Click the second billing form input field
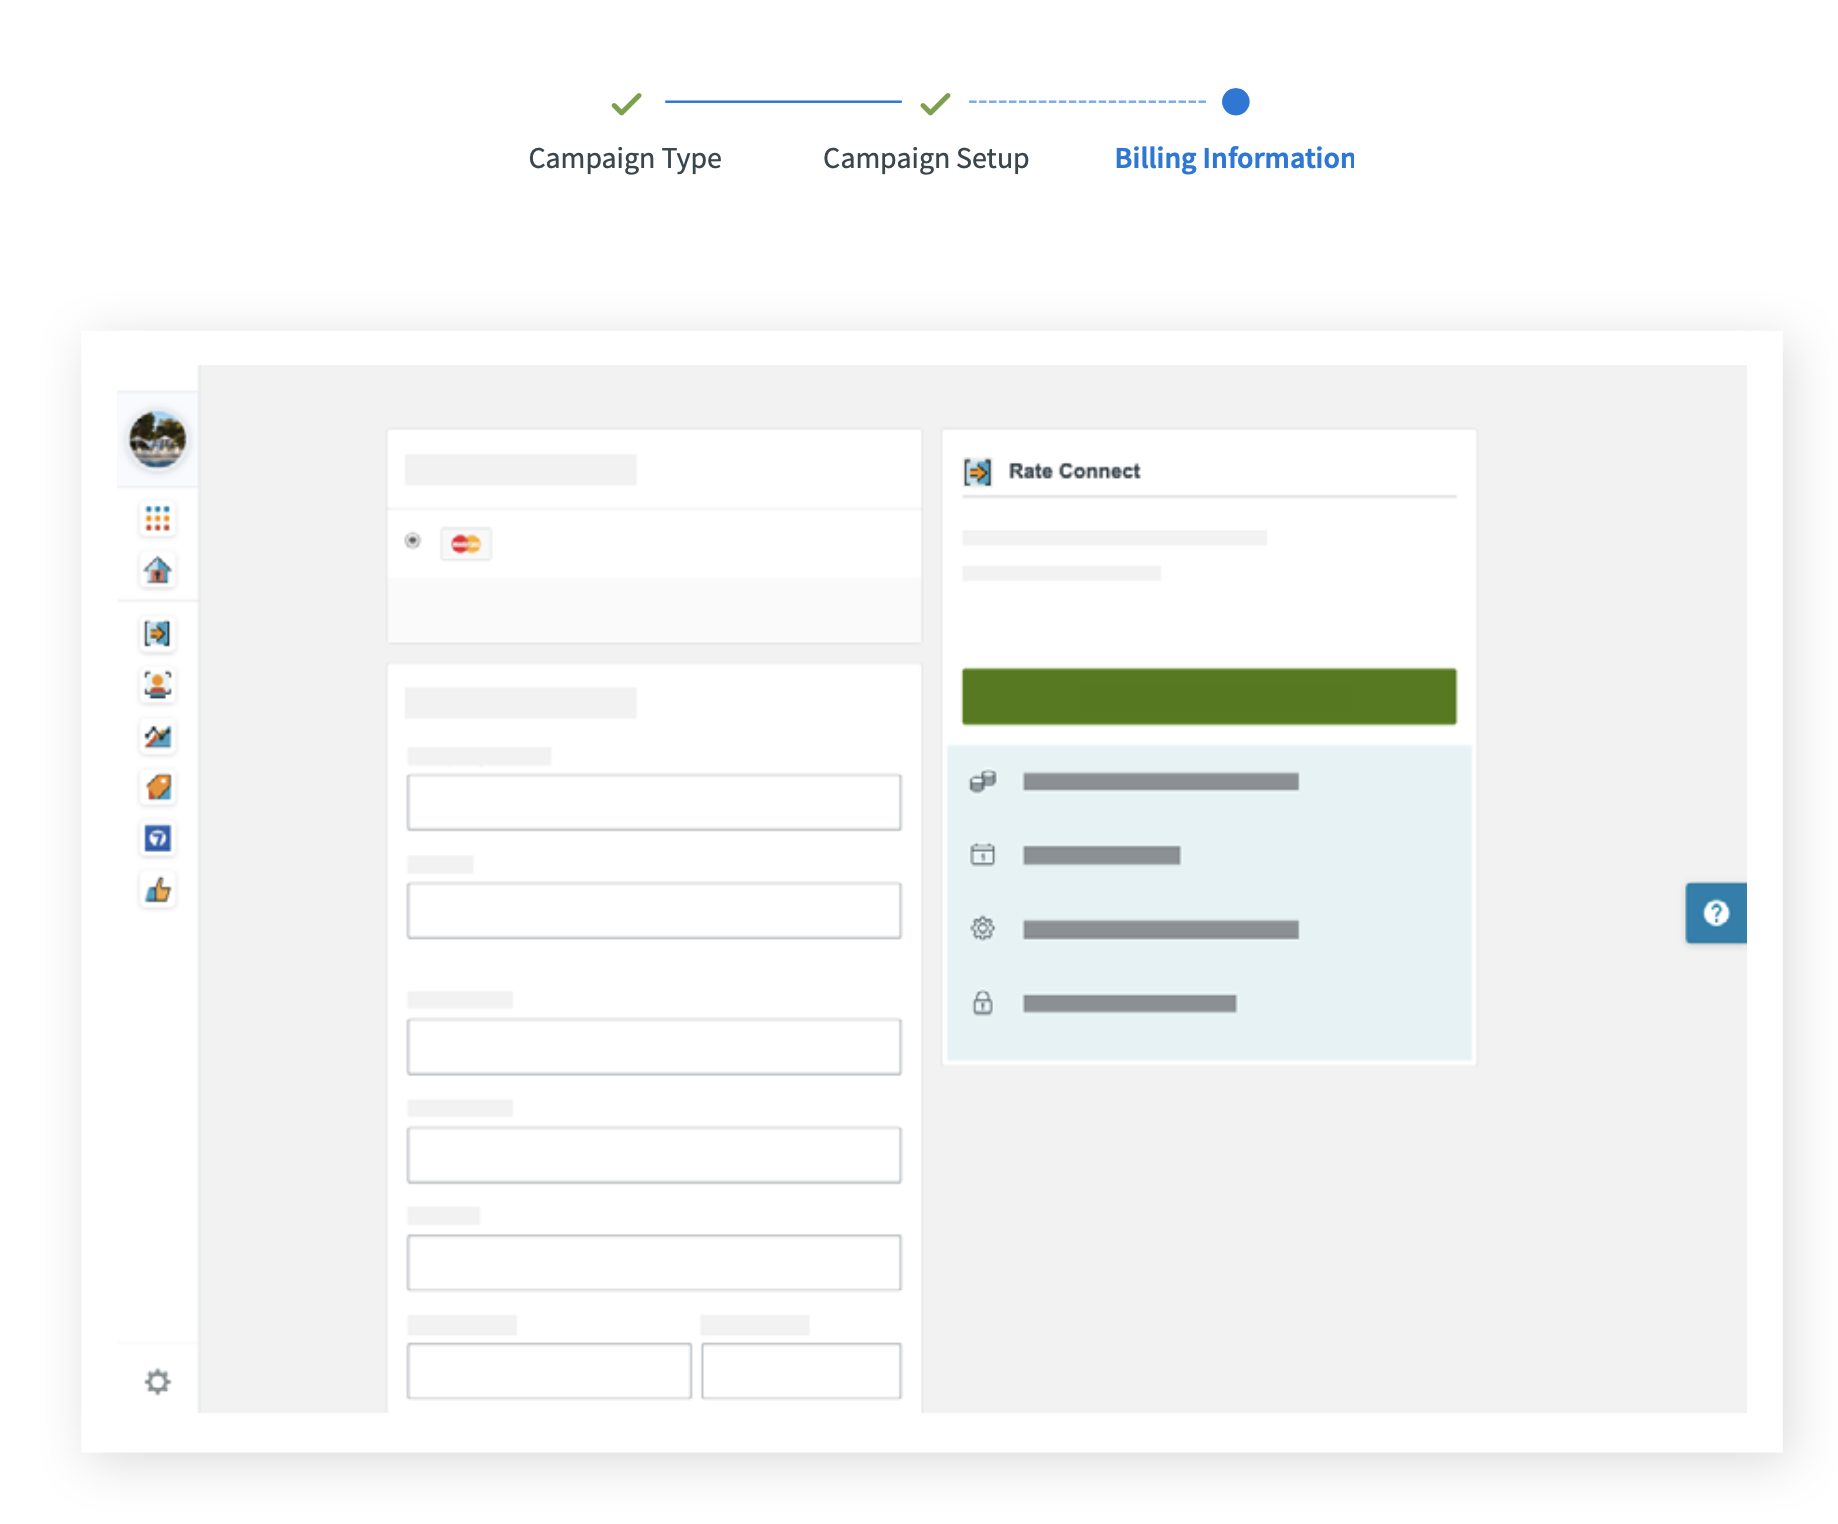1838x1524 pixels. (x=653, y=910)
